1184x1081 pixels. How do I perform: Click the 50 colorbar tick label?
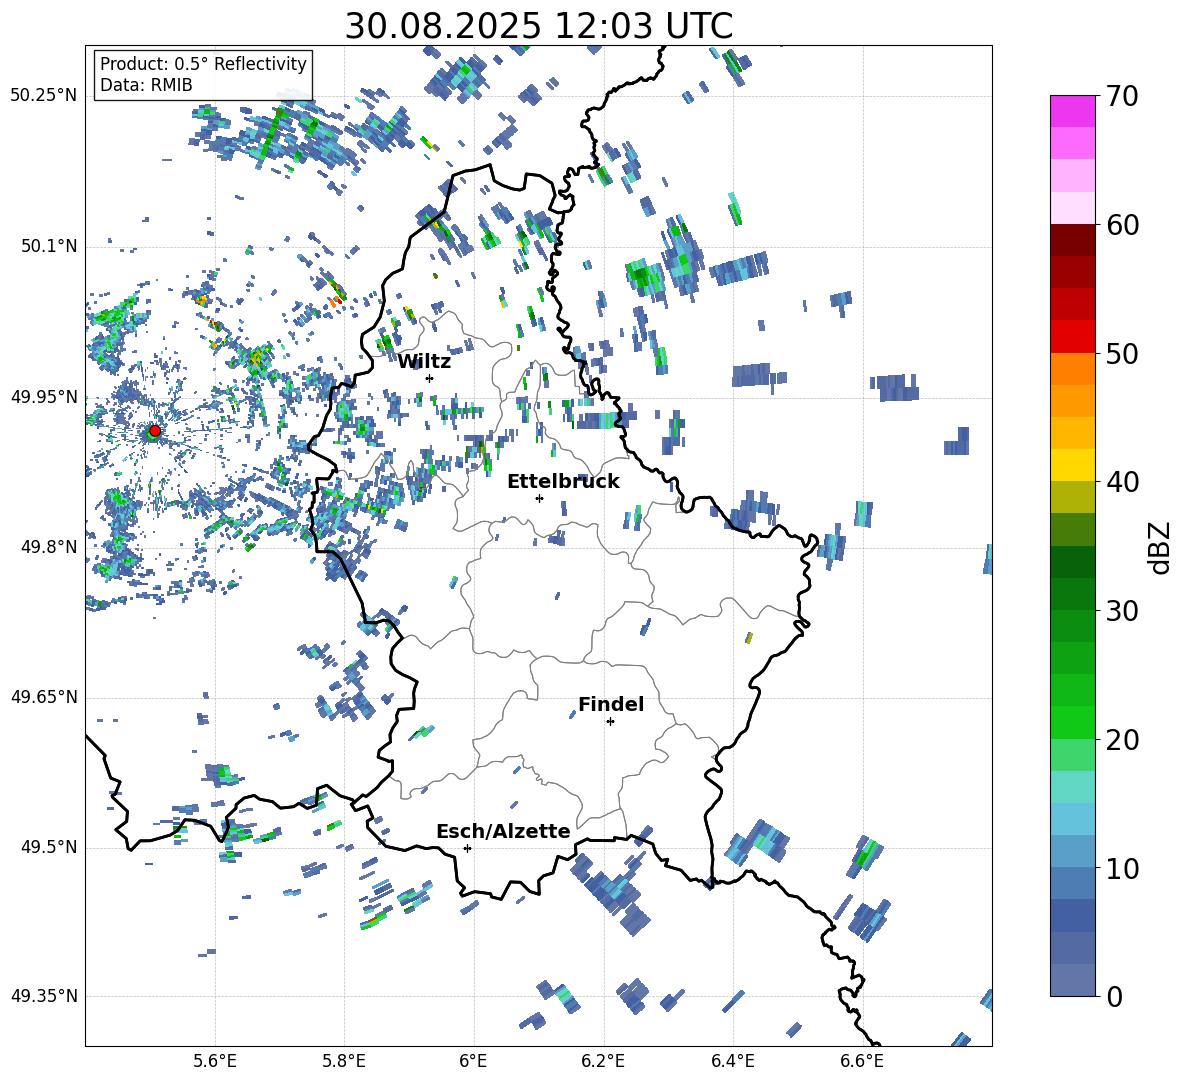click(1122, 353)
